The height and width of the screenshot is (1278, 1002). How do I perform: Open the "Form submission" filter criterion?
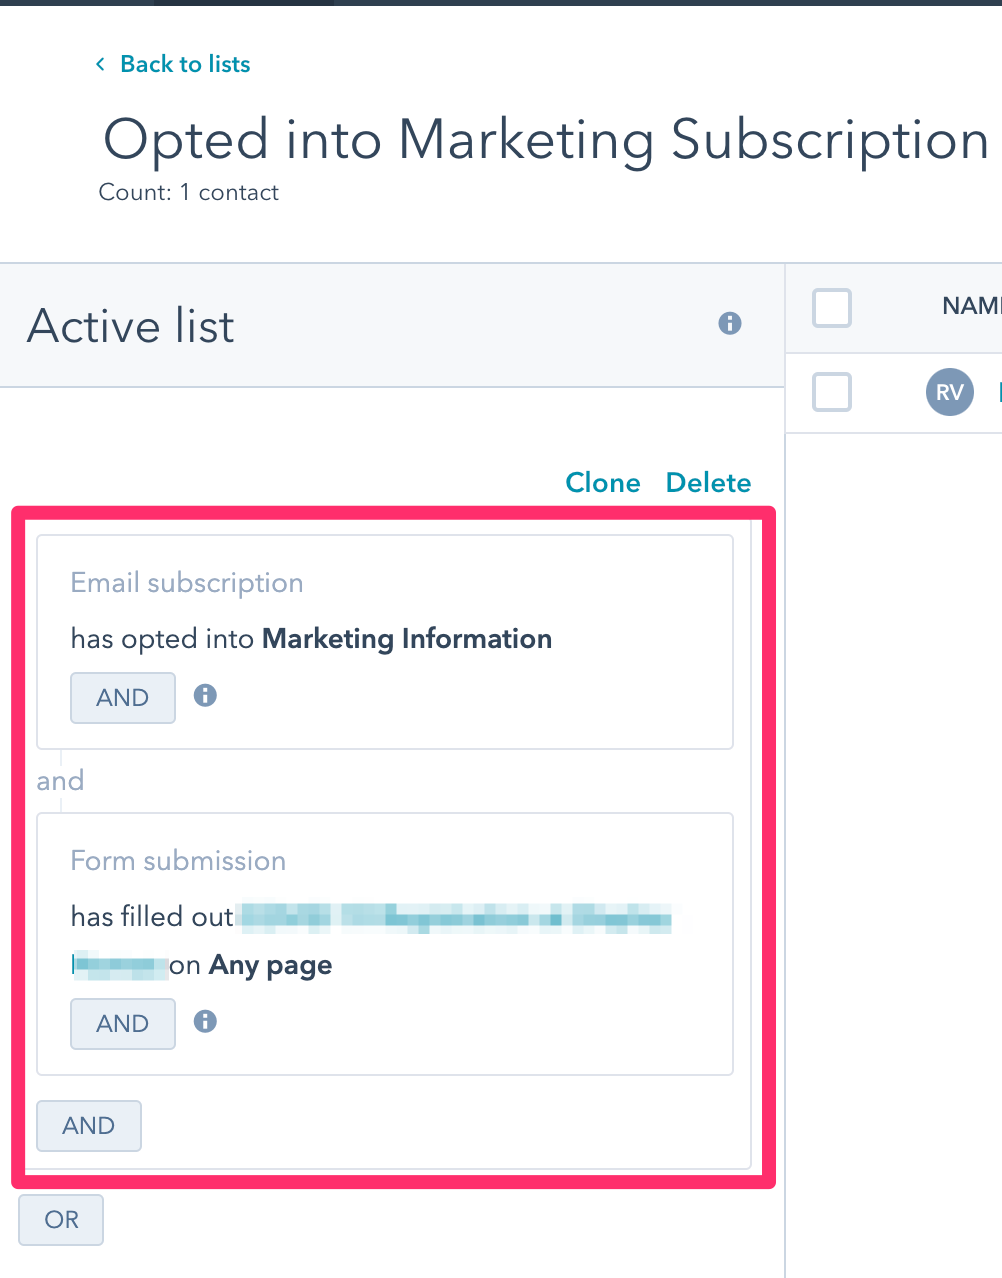tap(178, 860)
